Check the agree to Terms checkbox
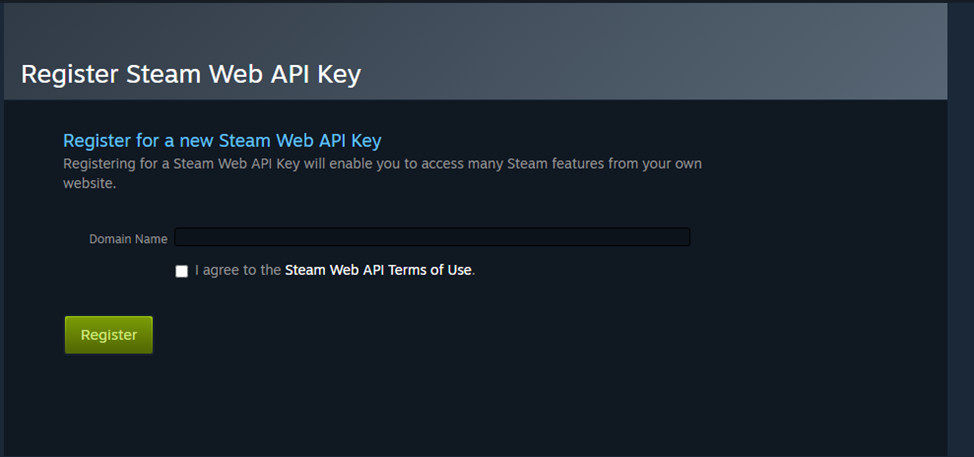The image size is (974, 457). point(181,271)
